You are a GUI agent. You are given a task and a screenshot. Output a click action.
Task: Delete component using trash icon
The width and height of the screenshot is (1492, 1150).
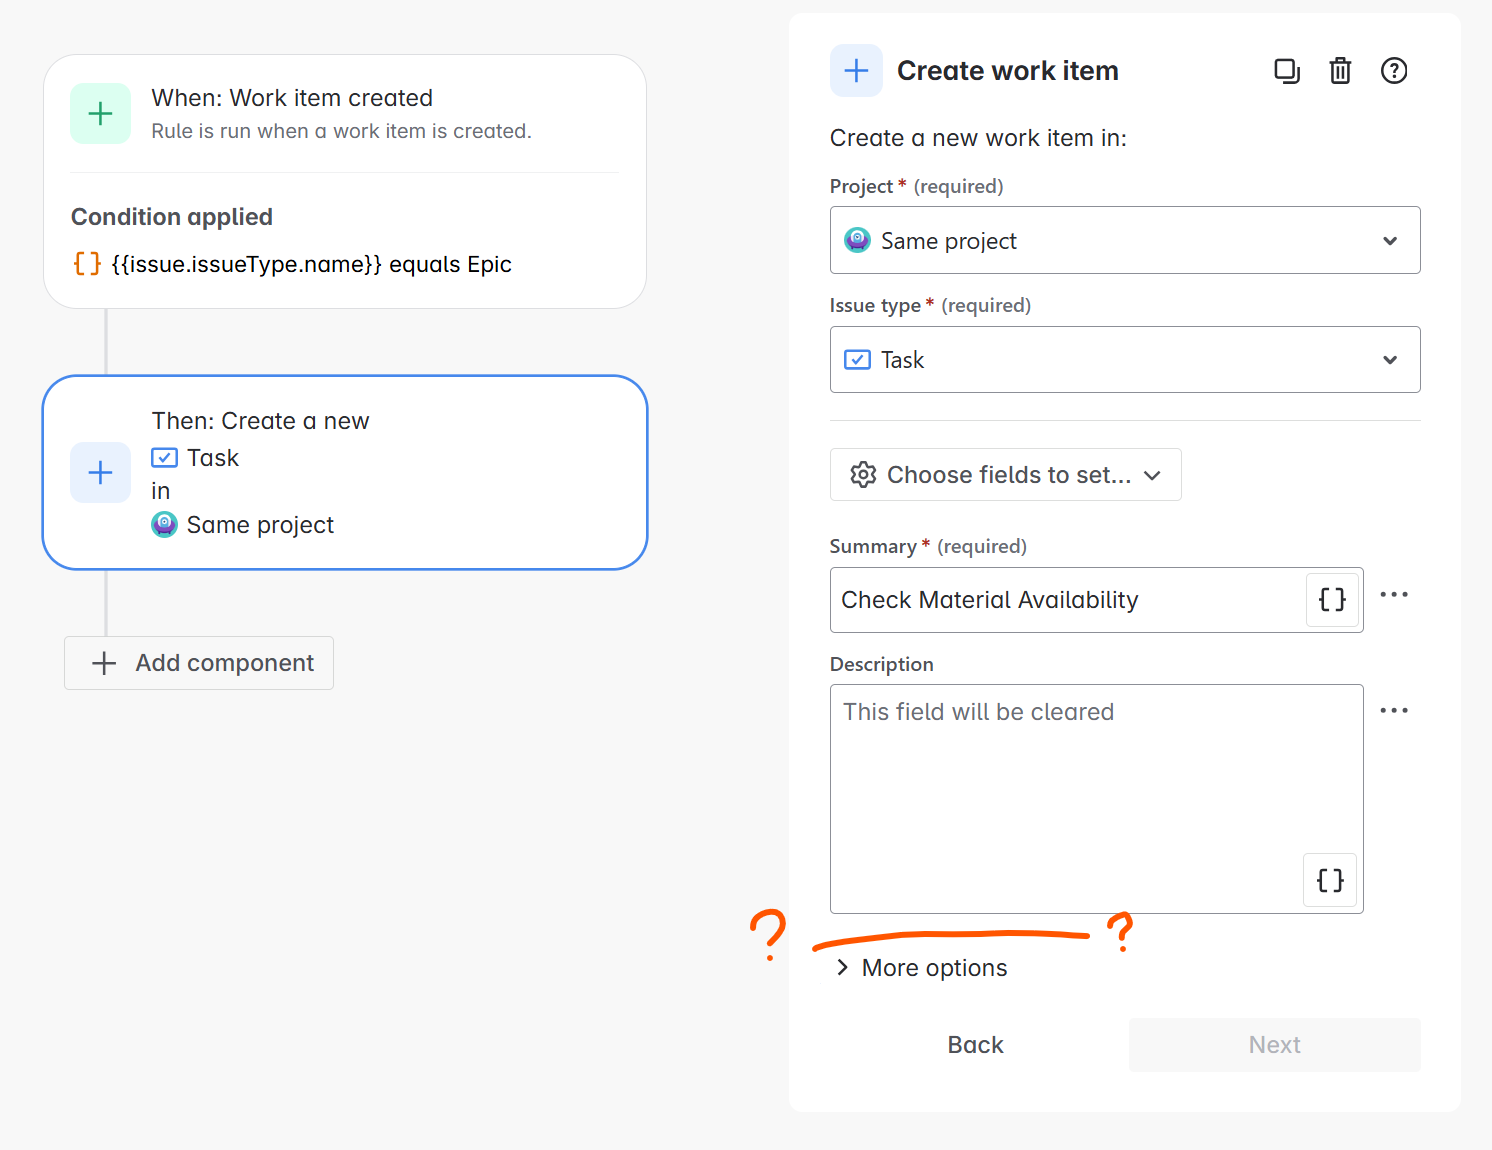1340,71
